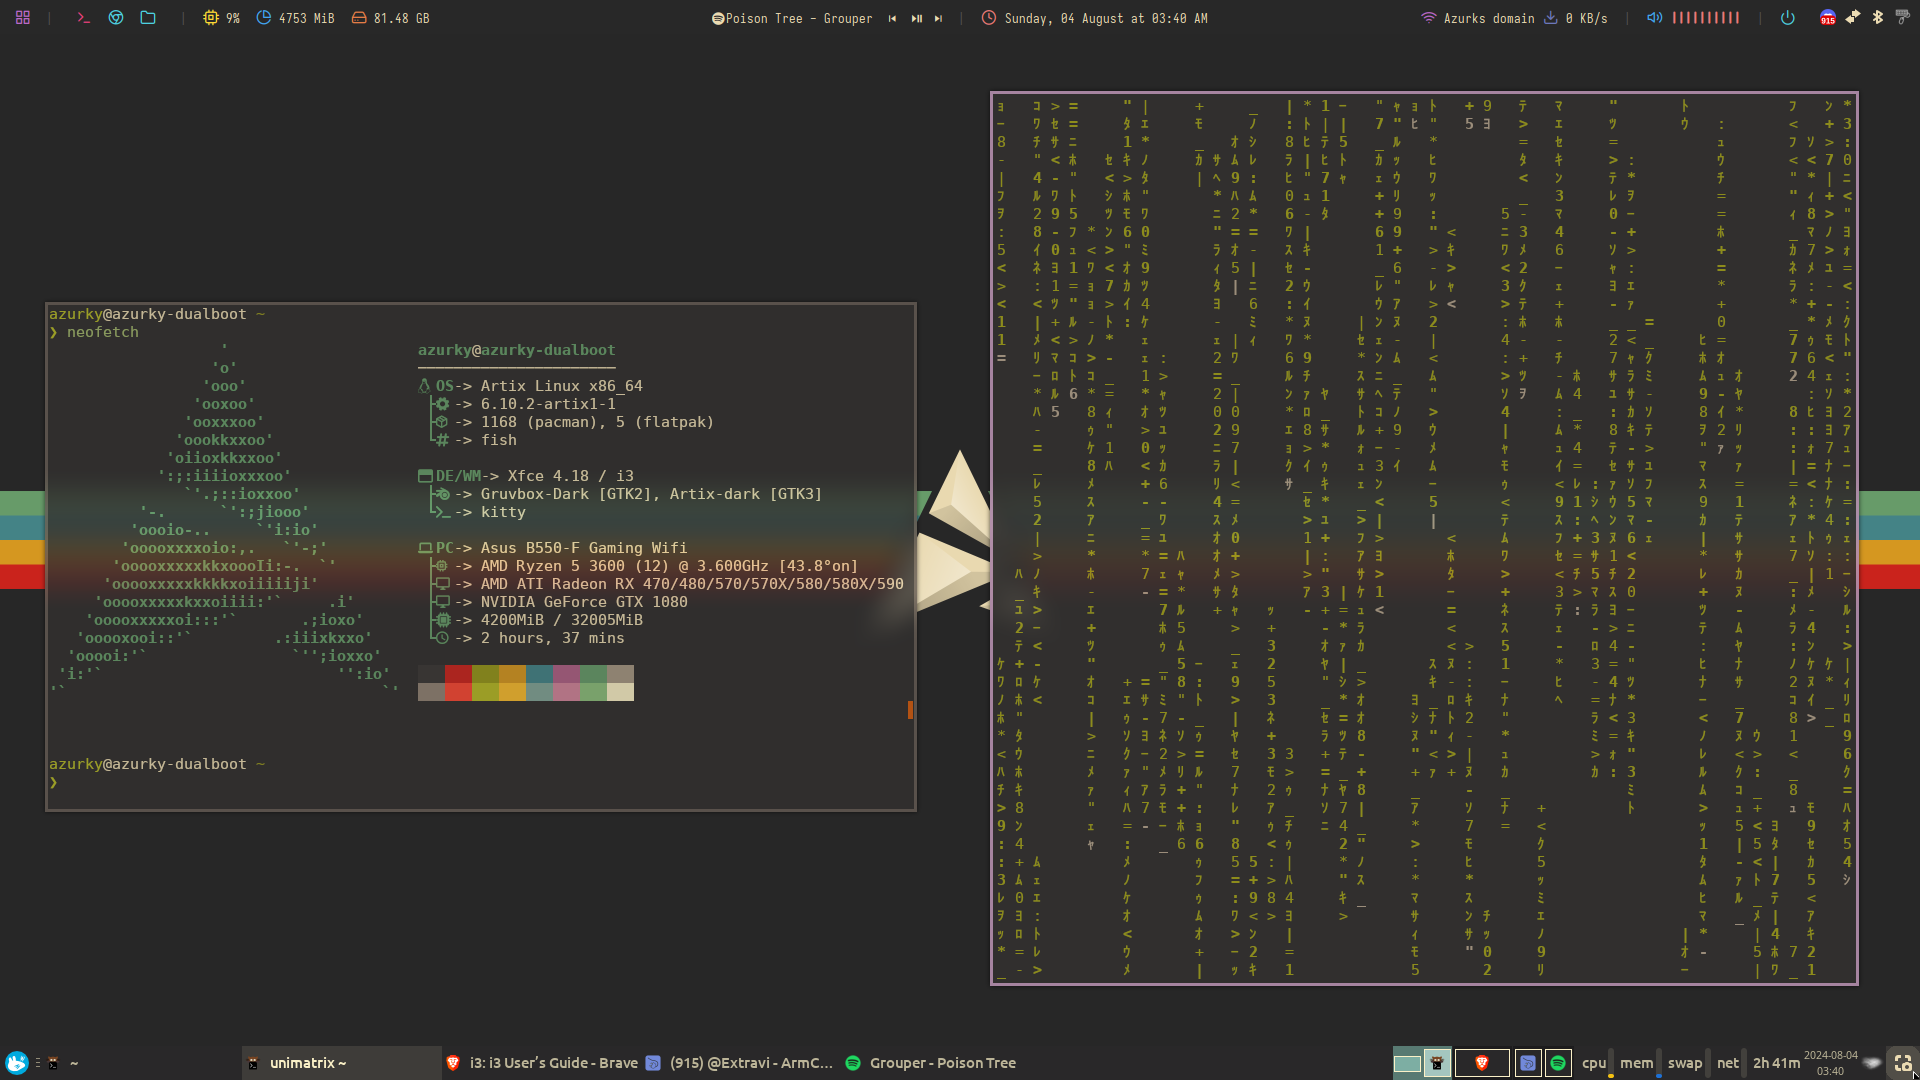This screenshot has width=1920, height=1080.
Task: Open the applications menu at bottom-left
Action: click(x=17, y=1063)
